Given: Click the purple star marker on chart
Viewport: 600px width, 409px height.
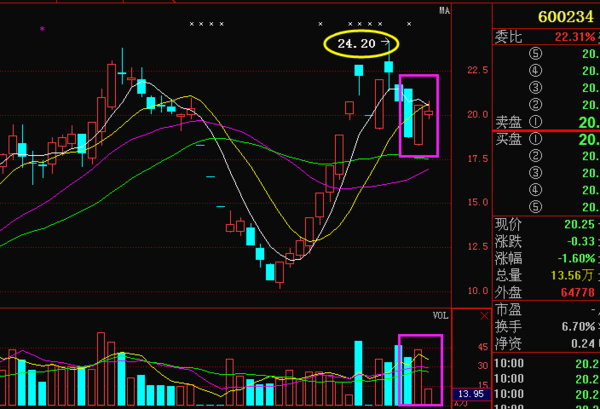Looking at the screenshot, I should point(41,30).
